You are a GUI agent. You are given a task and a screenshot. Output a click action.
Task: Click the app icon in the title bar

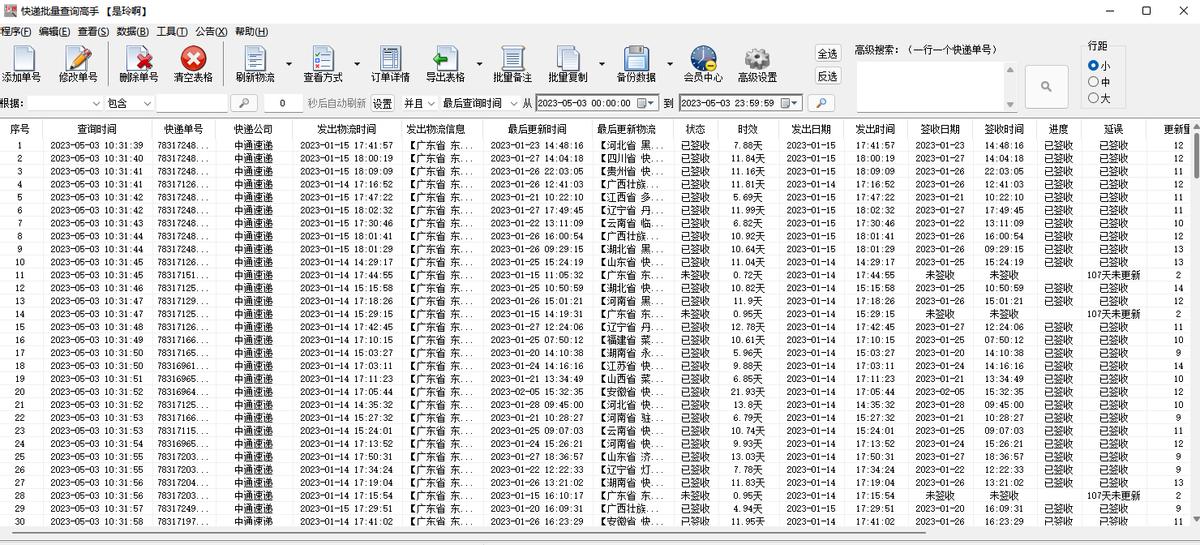point(9,10)
